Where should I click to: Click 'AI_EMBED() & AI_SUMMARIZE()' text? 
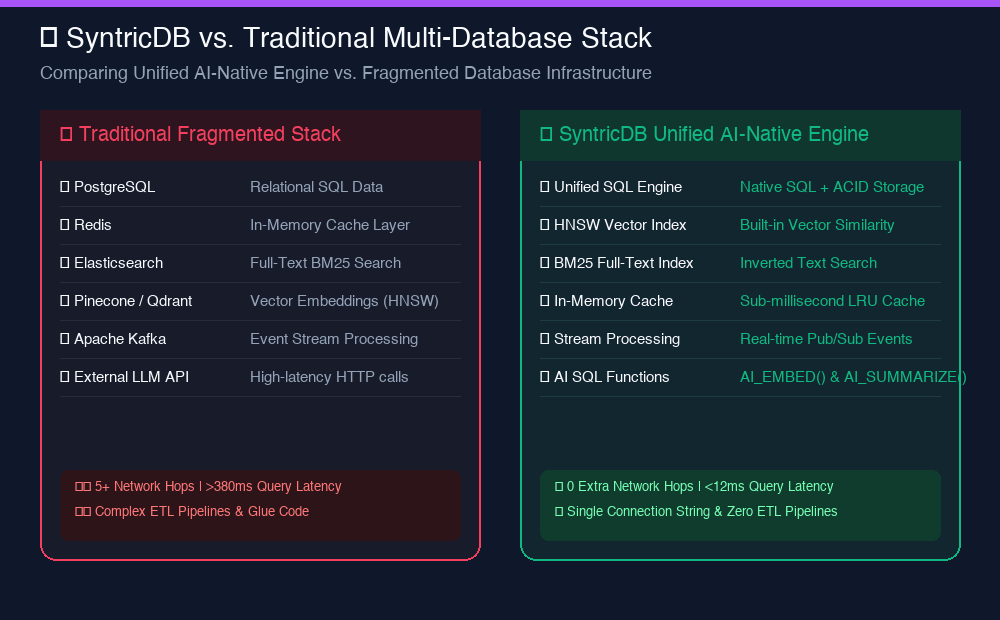(x=853, y=377)
